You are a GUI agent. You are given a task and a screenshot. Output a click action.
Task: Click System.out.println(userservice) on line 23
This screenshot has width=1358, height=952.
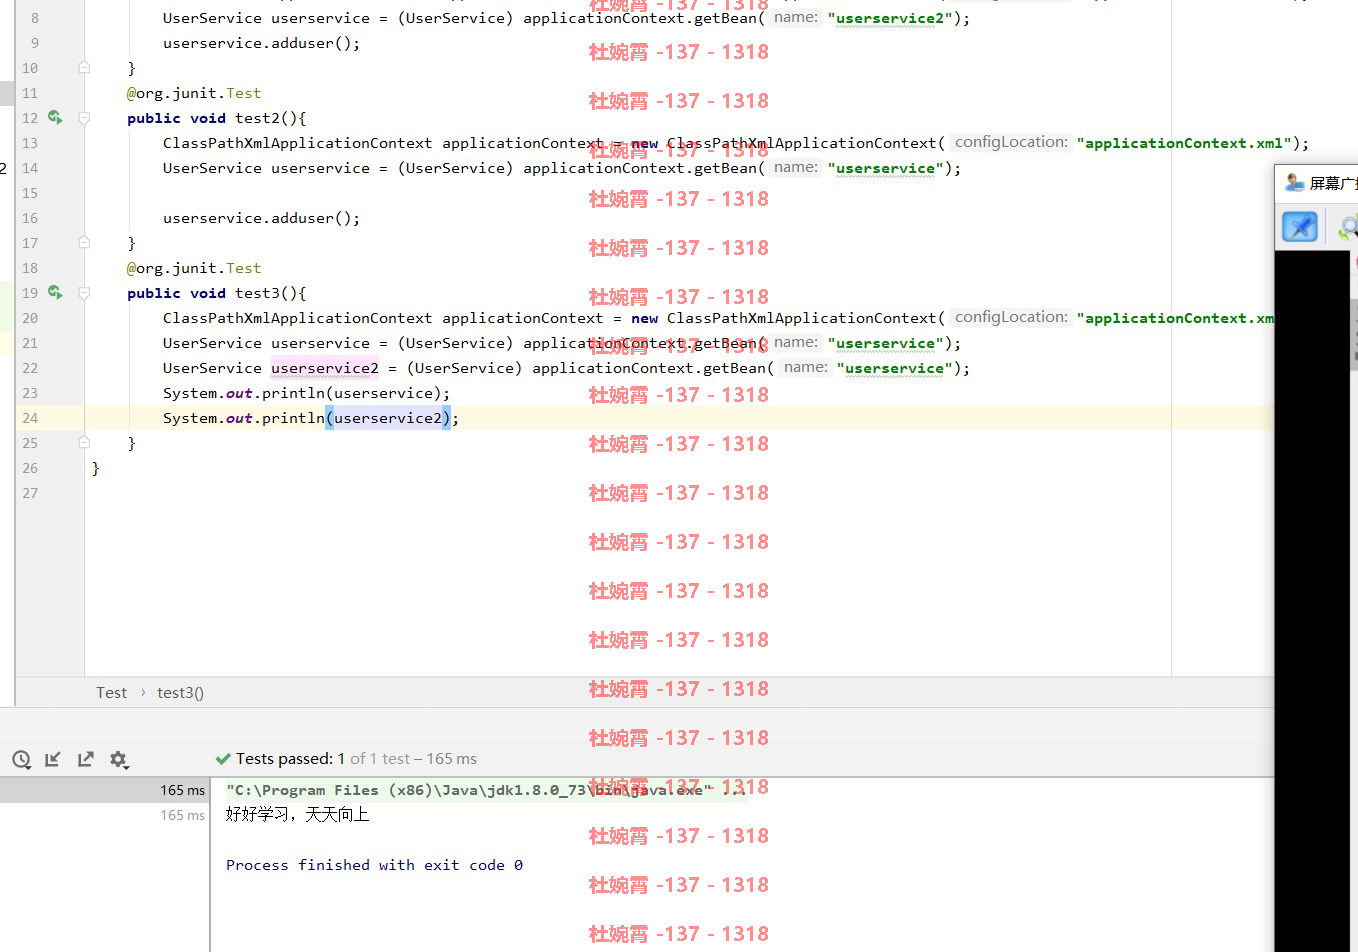(x=306, y=393)
